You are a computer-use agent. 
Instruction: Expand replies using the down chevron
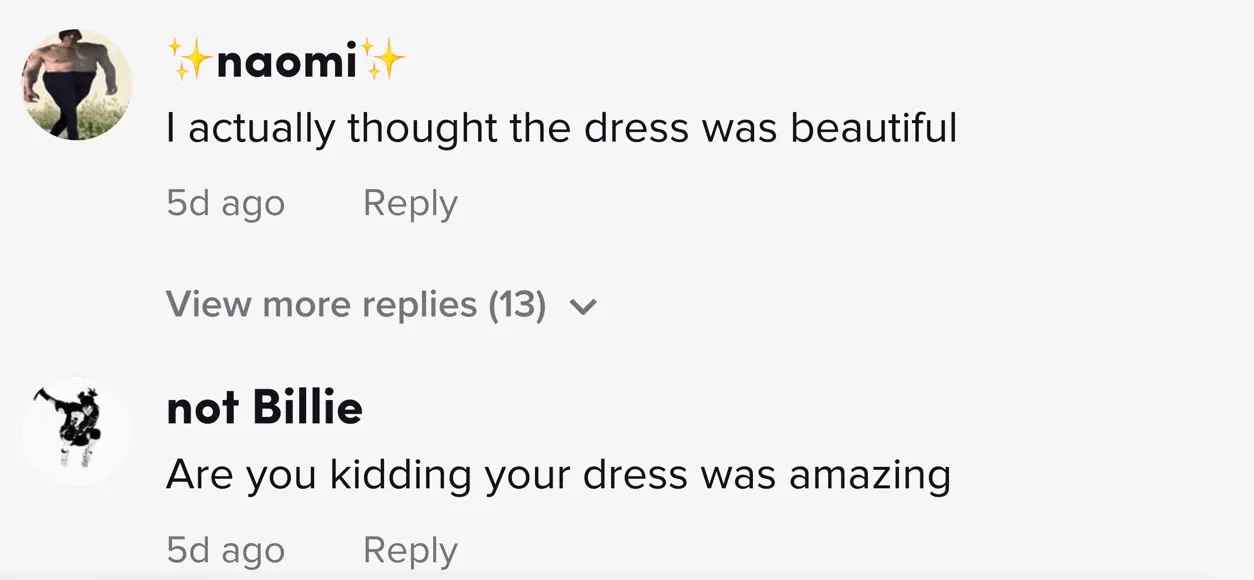click(x=582, y=307)
